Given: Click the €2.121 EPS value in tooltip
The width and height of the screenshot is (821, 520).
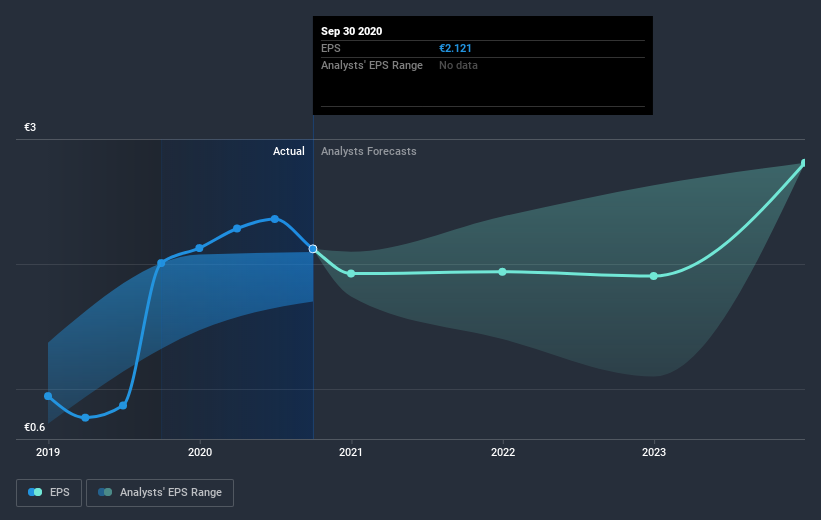Looking at the screenshot, I should [x=455, y=48].
